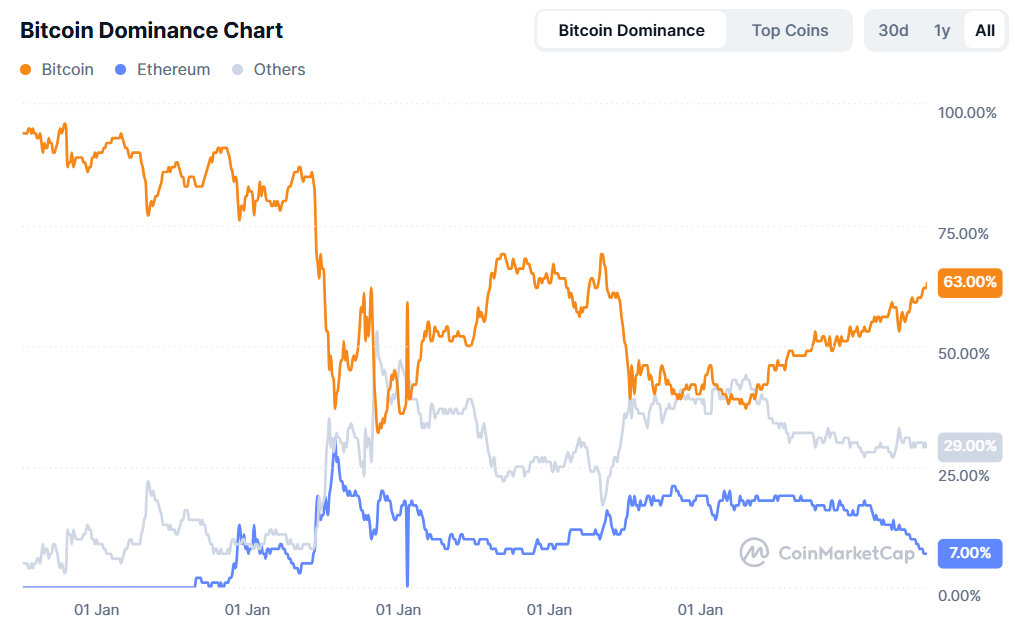Click the Bitcoin Dominance Chart title
Screen dimensions: 1015x631
(x=151, y=30)
